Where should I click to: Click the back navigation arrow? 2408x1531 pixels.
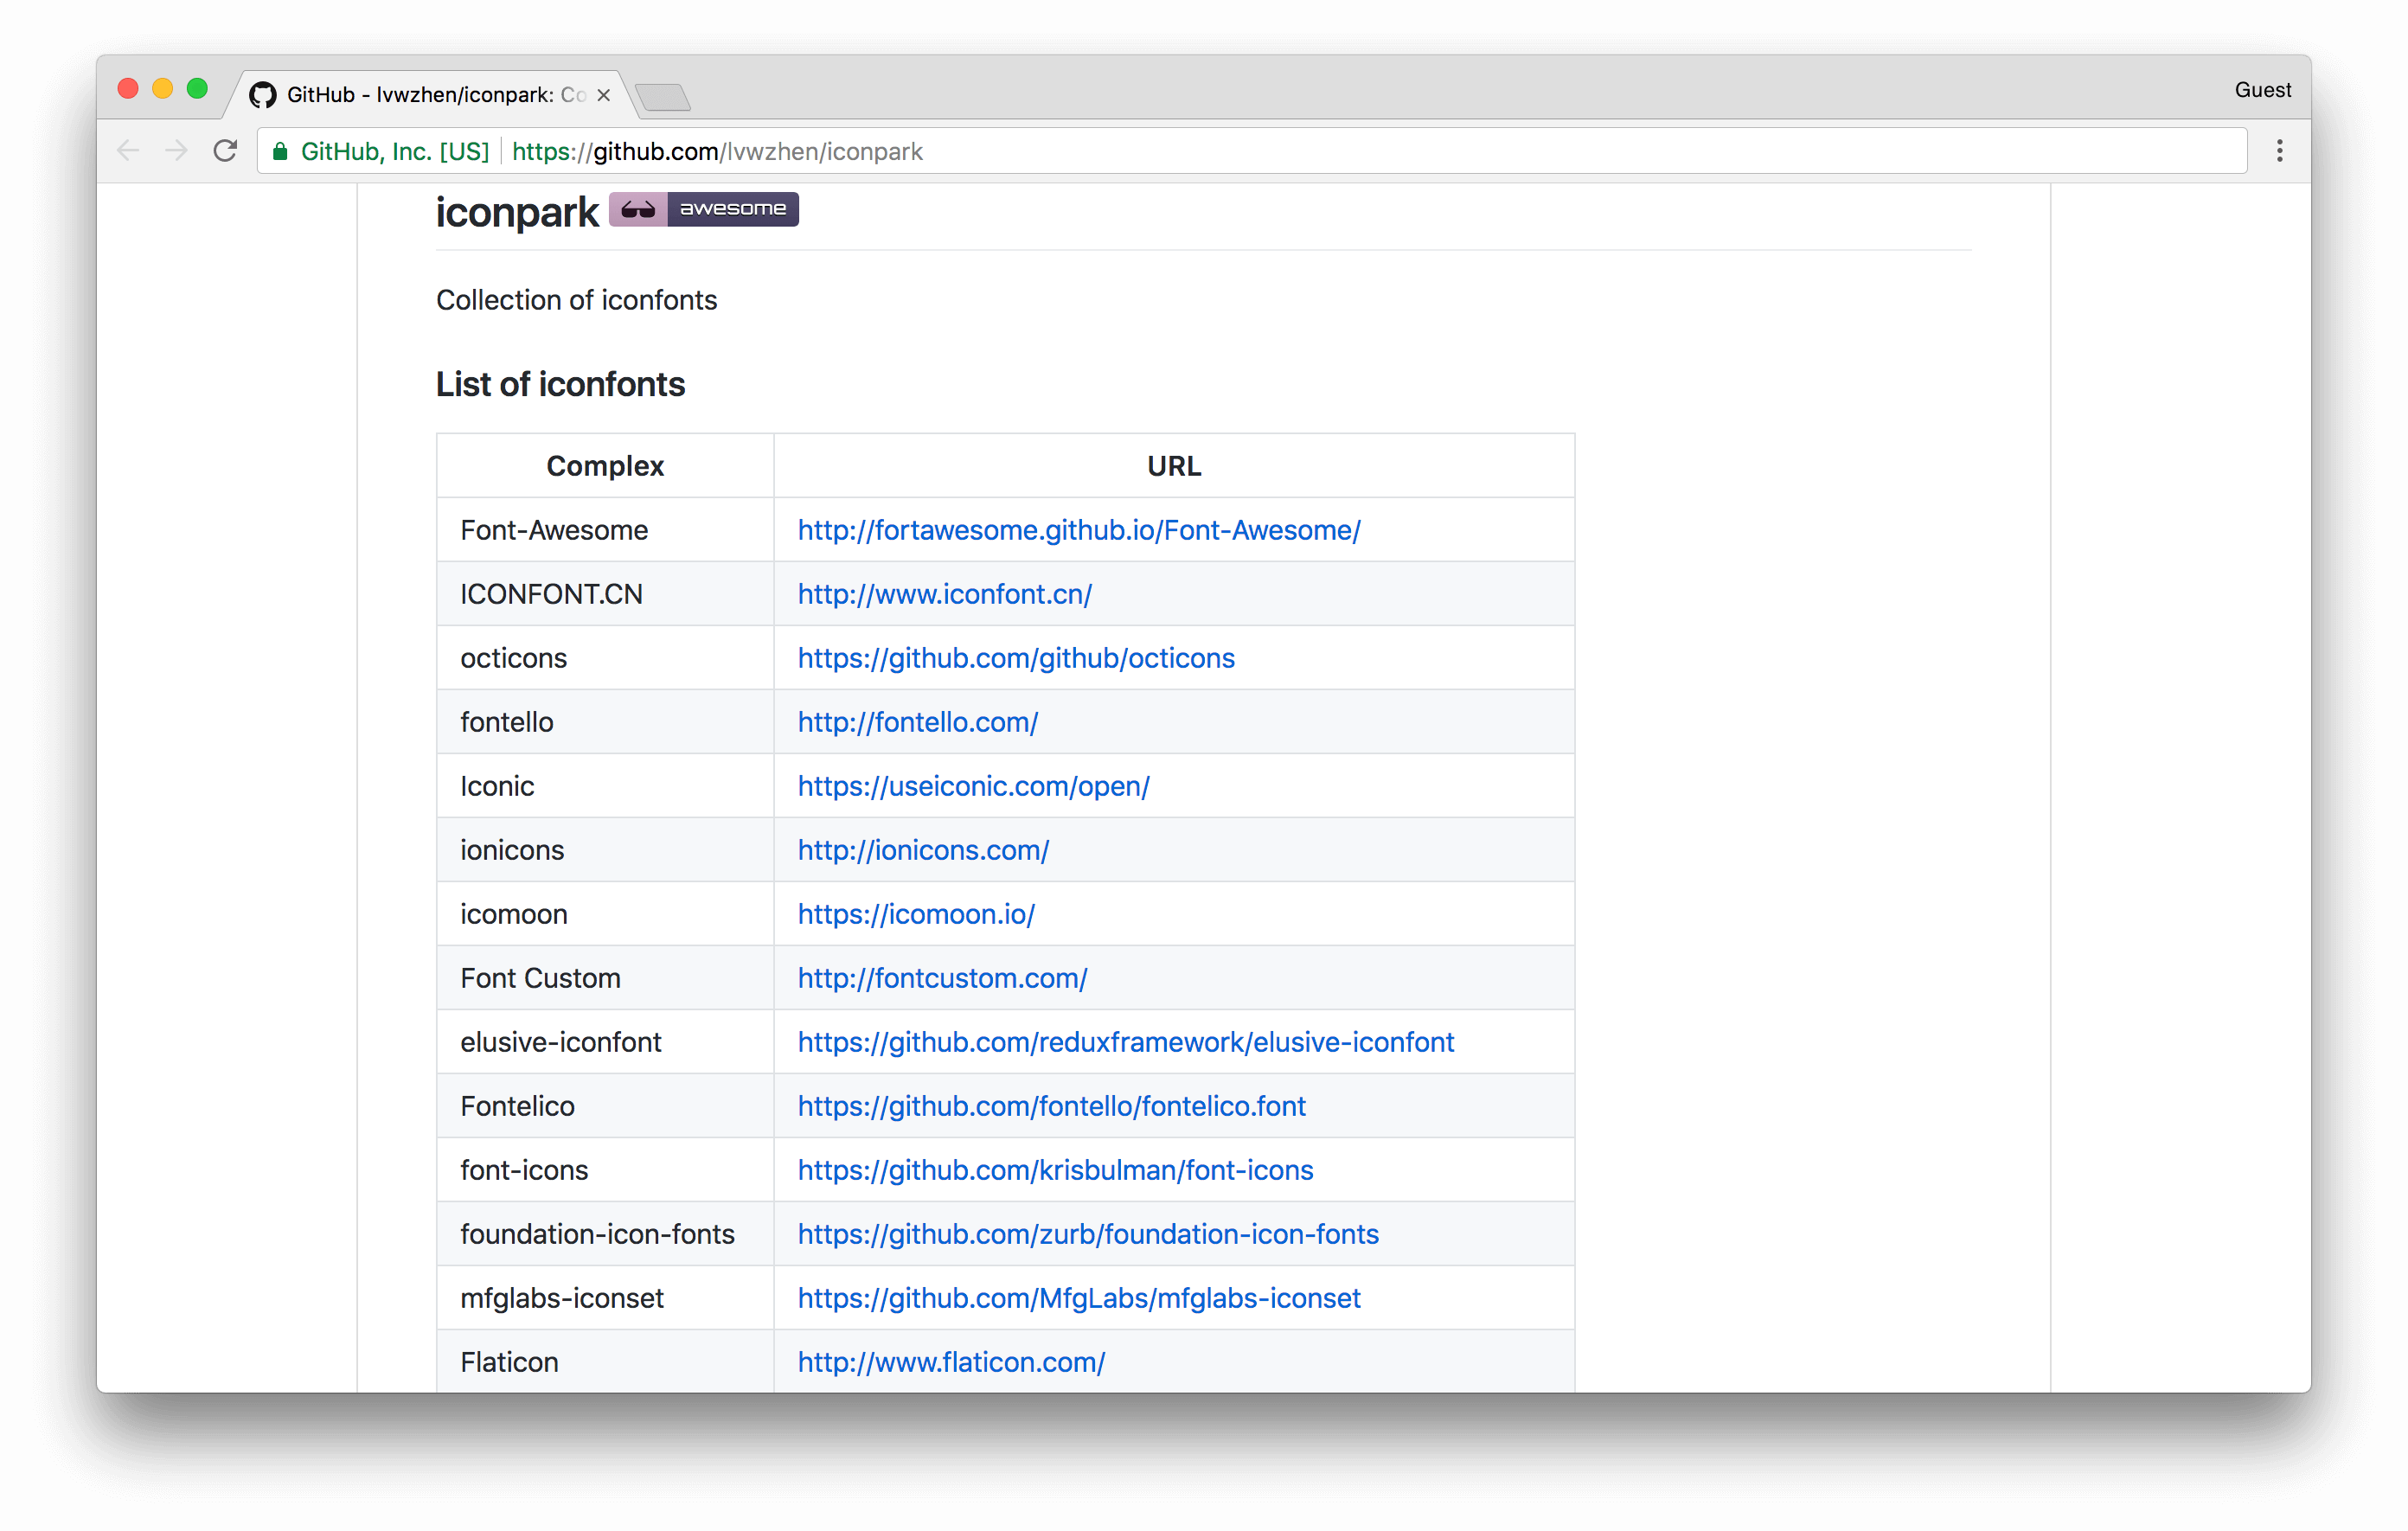coord(128,151)
